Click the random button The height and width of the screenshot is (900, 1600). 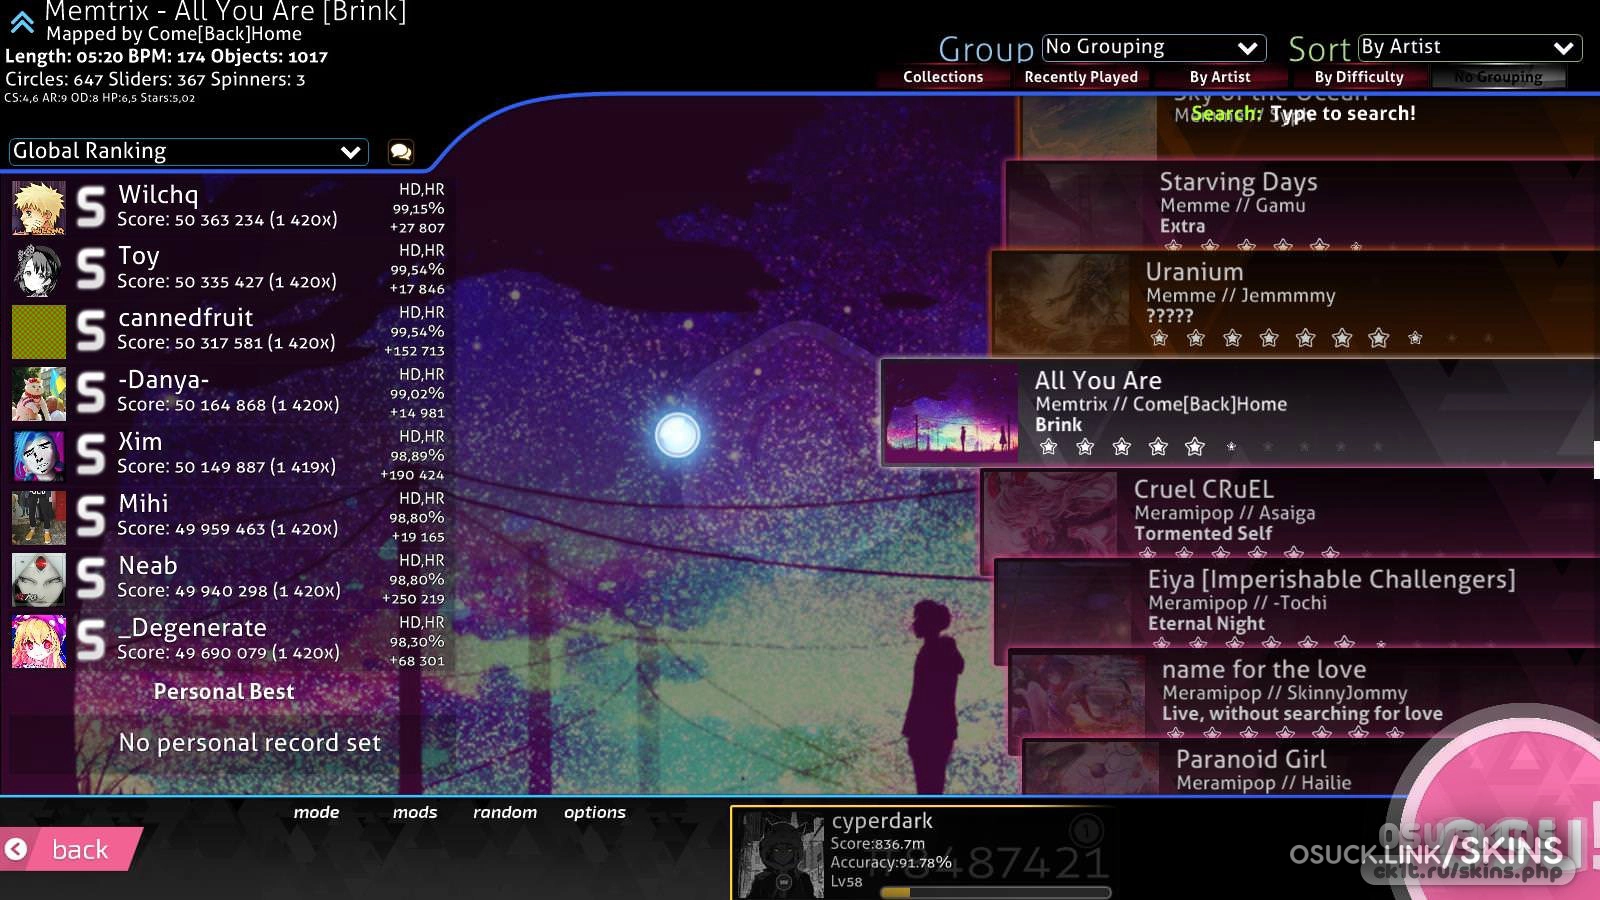[x=505, y=812]
